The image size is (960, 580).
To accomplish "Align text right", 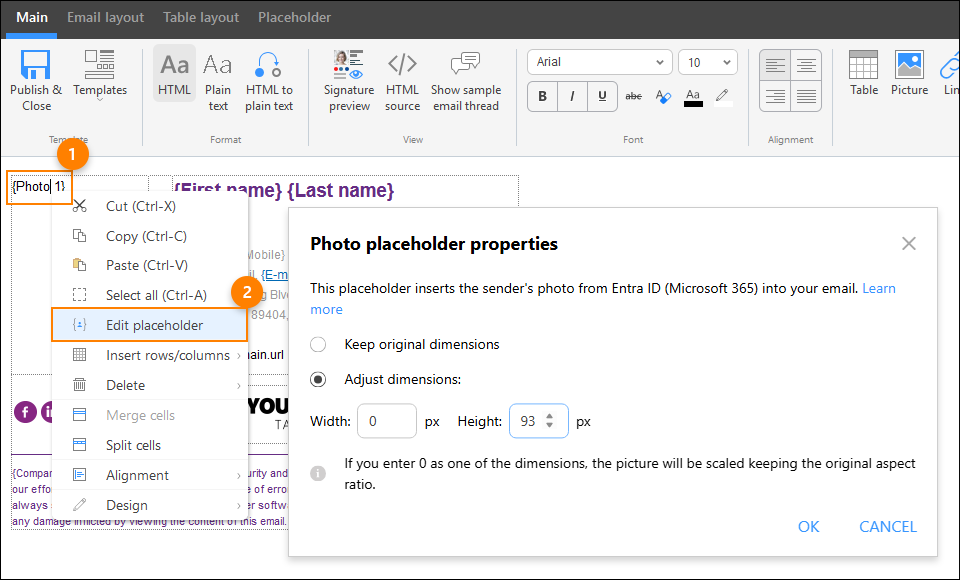I will point(775,96).
